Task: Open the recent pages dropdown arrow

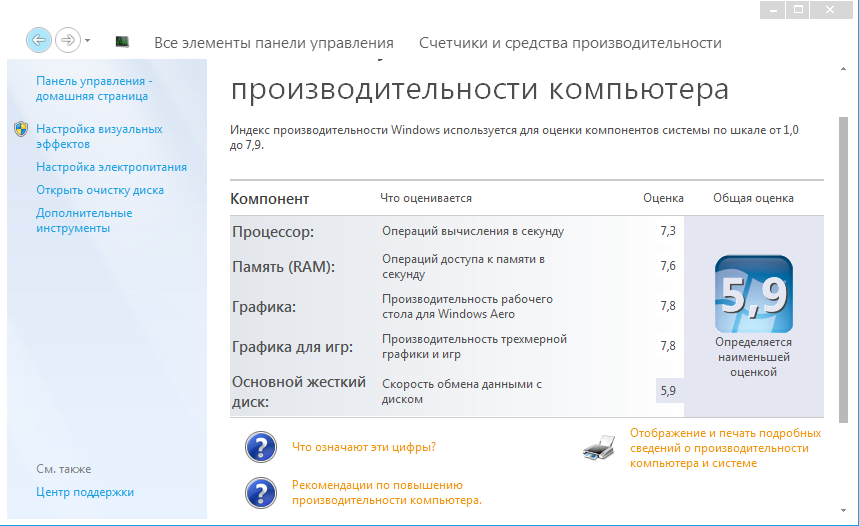Action: pyautogui.click(x=88, y=41)
